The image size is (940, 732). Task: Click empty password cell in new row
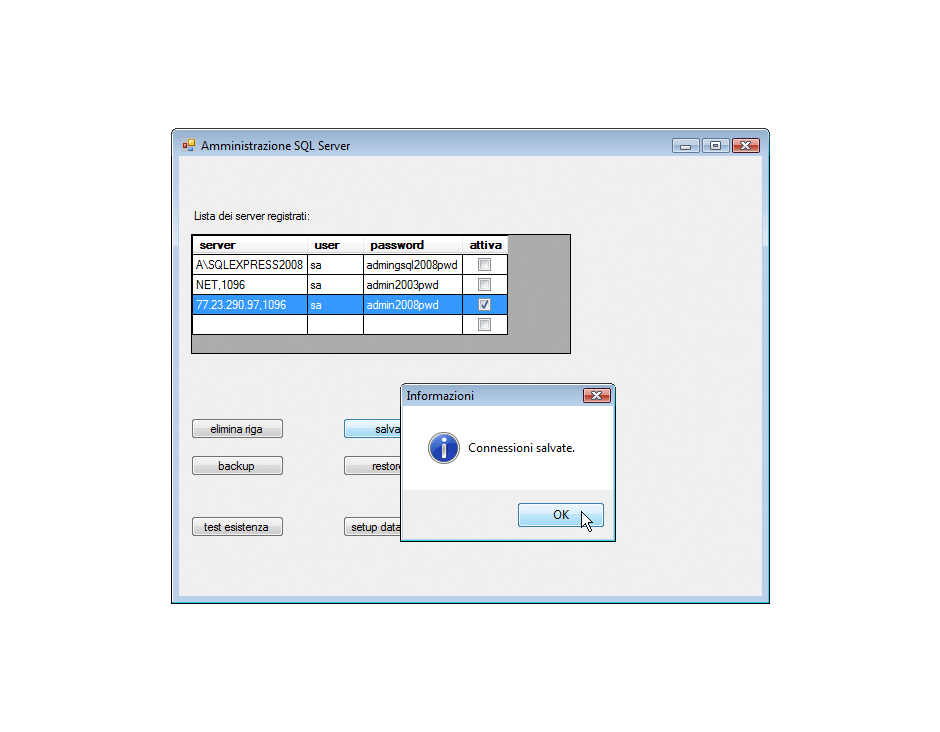point(412,324)
